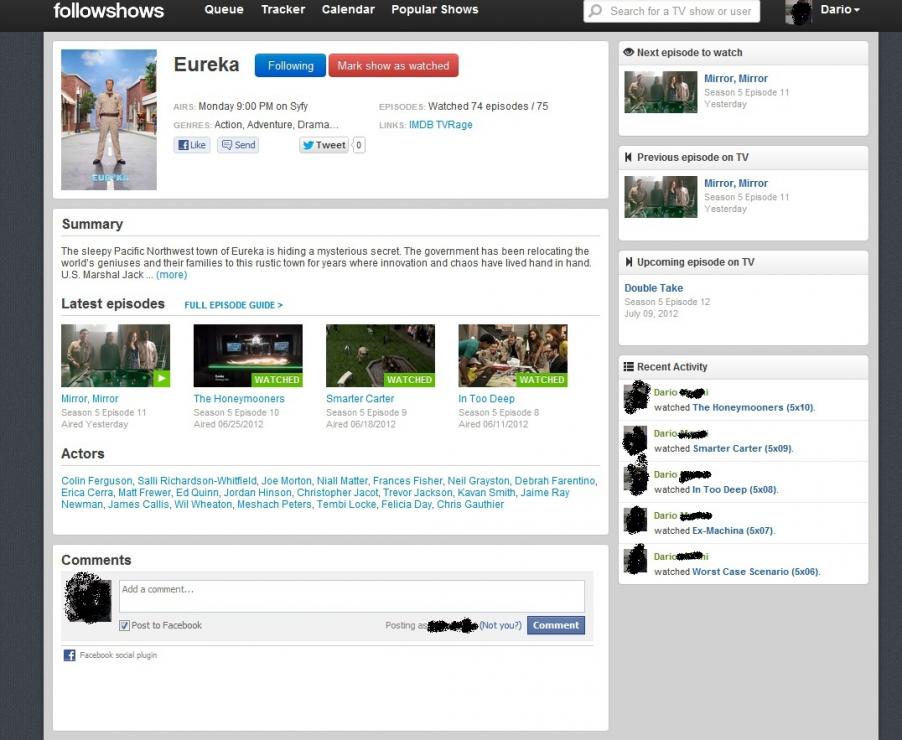Open Ex-Machina (5x07) in Recent Activity

click(x=733, y=531)
